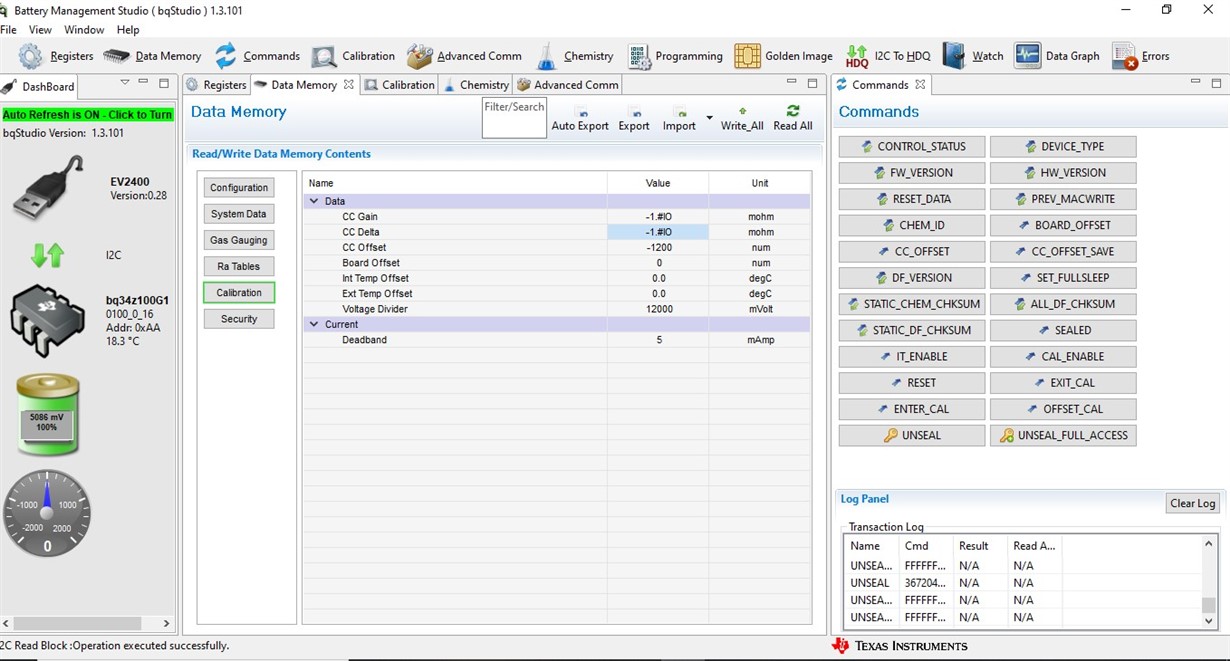Send the RESET command
The width and height of the screenshot is (1230, 661).
912,383
